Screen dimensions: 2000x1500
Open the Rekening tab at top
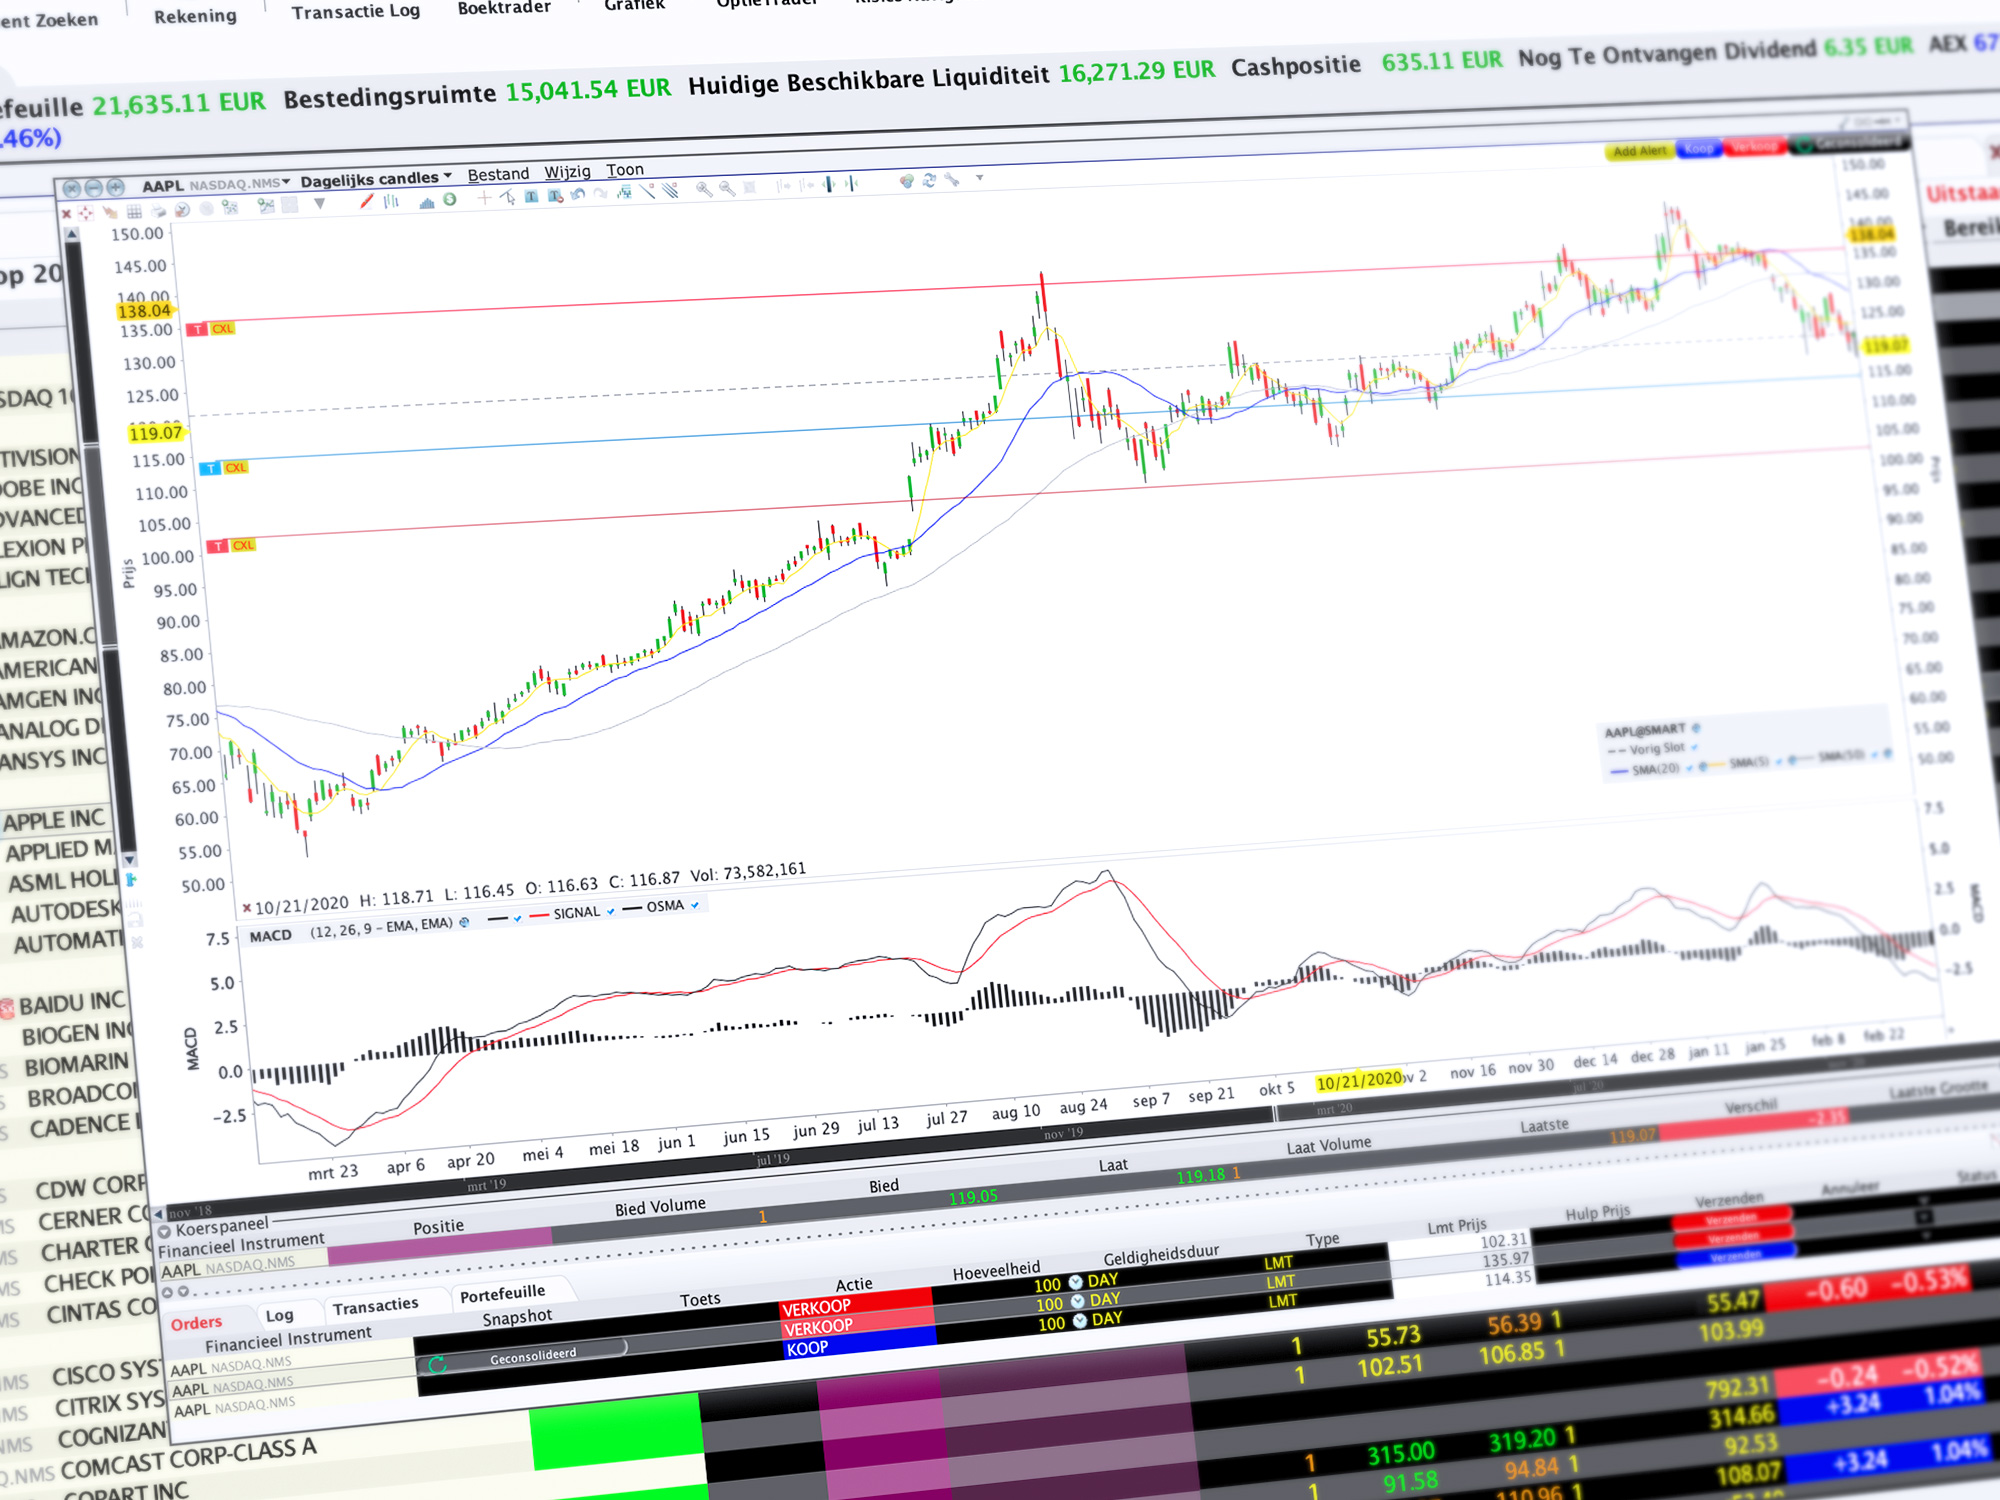(195, 15)
